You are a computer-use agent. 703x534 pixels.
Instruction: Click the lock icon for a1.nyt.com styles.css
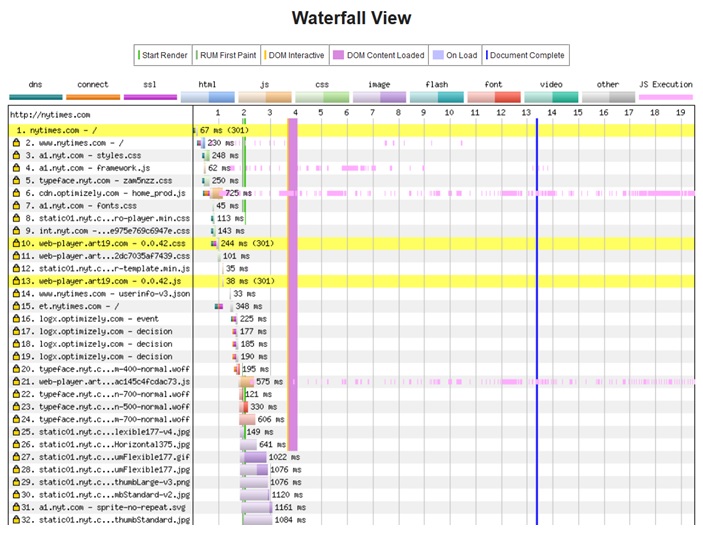17,156
